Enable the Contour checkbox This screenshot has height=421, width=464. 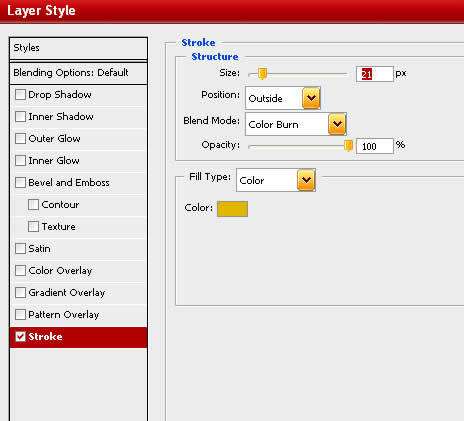click(x=33, y=204)
